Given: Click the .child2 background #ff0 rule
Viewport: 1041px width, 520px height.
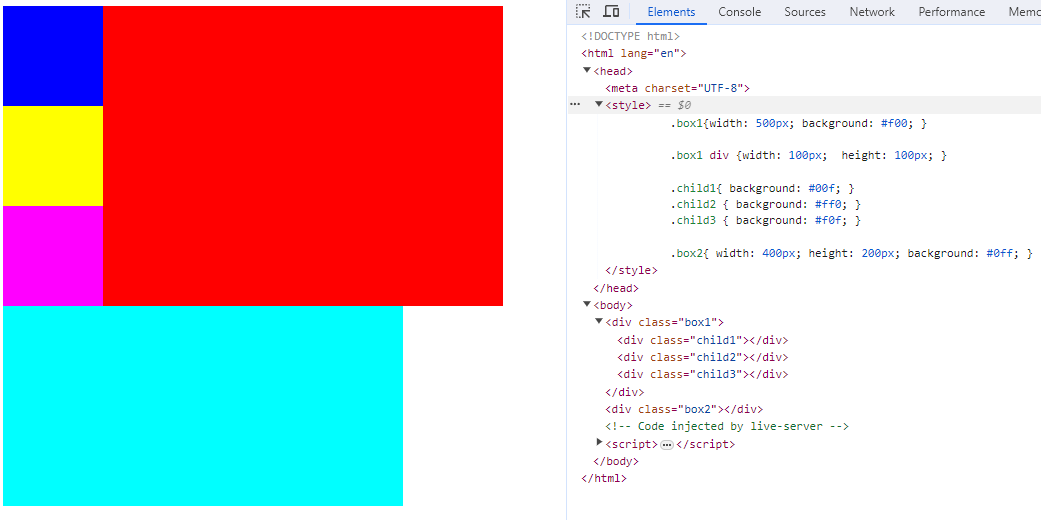Looking at the screenshot, I should pos(765,205).
